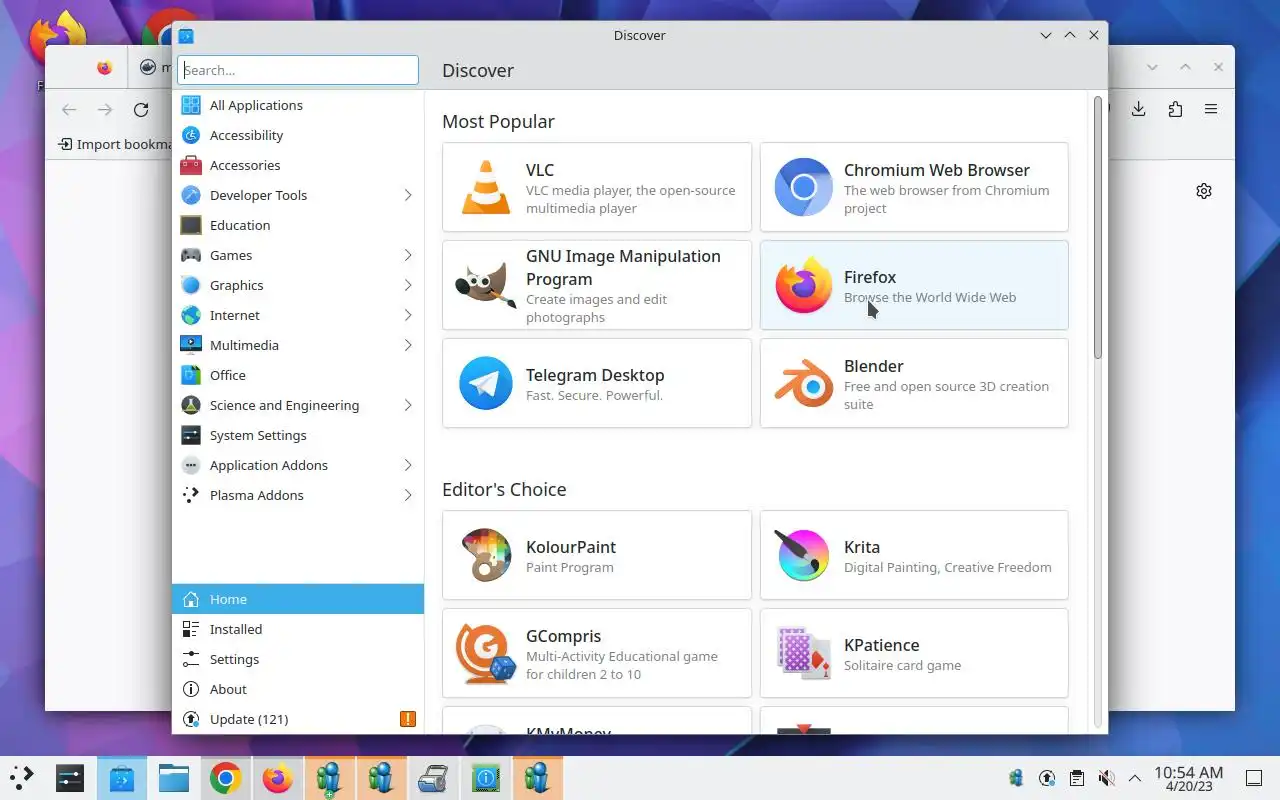The width and height of the screenshot is (1280, 800).
Task: Open the Installed applications page
Action: point(298,629)
